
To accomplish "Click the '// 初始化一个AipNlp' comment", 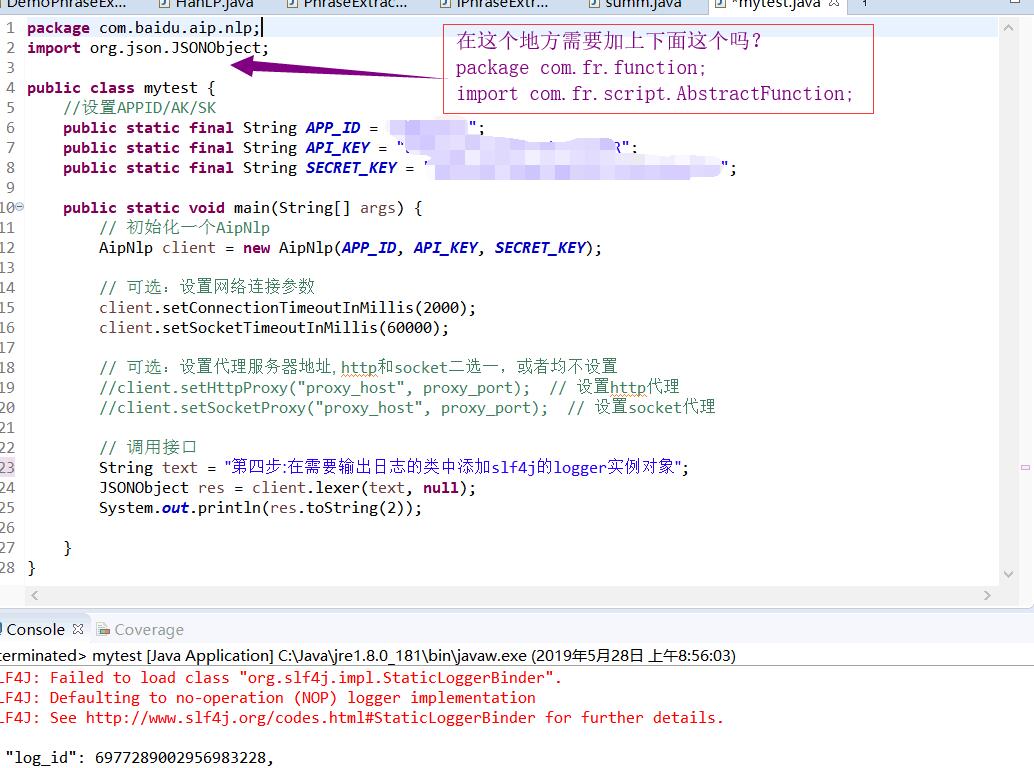I will [x=185, y=227].
